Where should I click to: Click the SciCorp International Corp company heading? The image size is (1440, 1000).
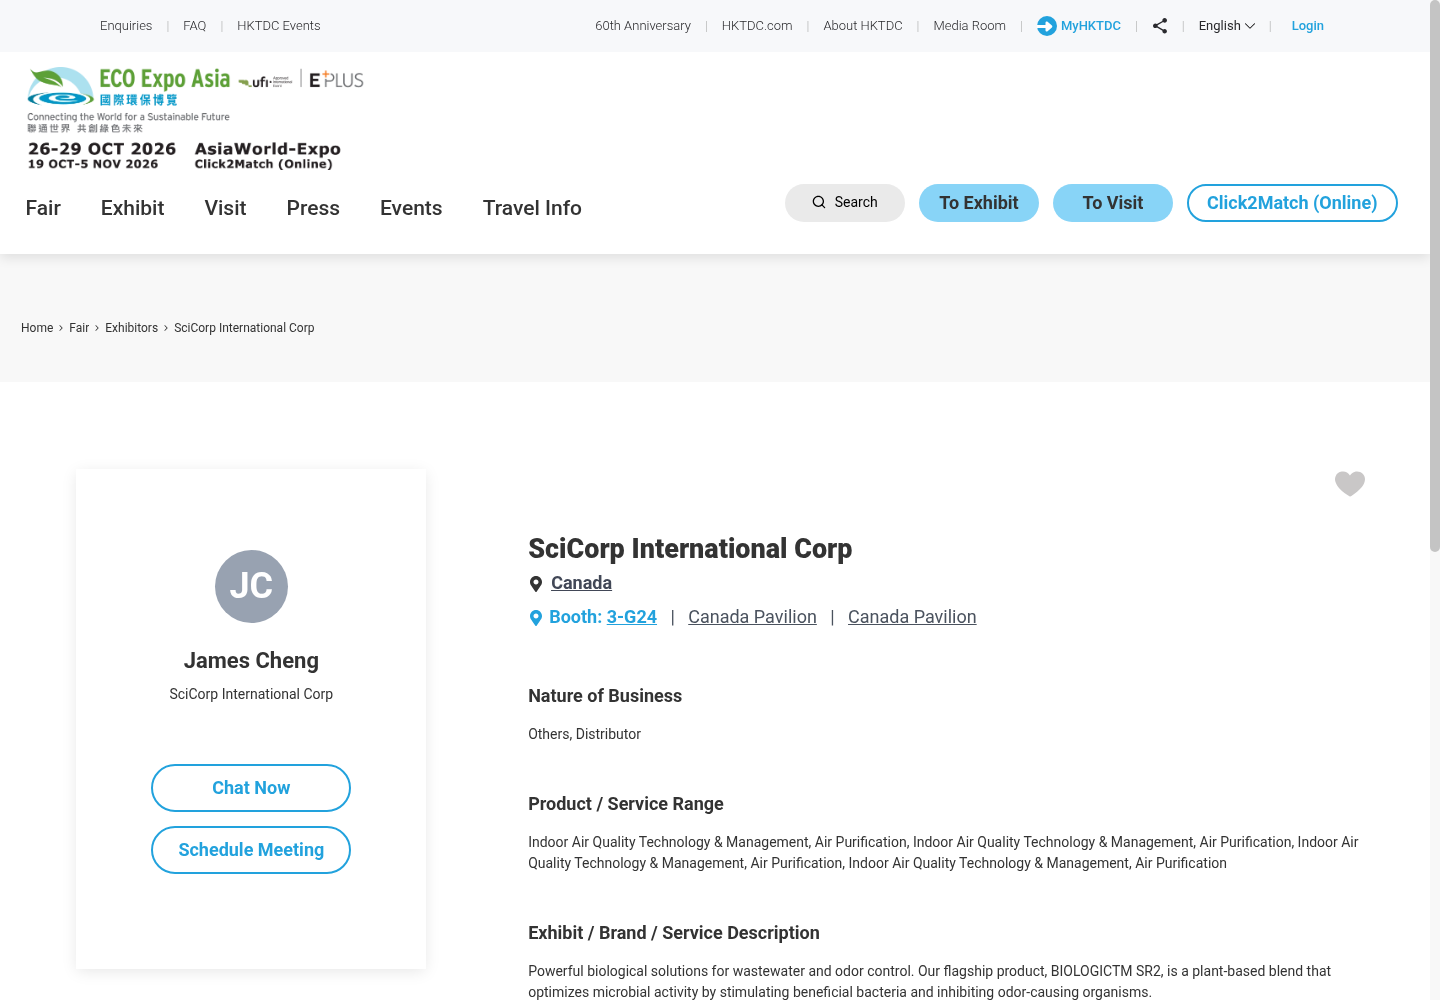(x=690, y=549)
